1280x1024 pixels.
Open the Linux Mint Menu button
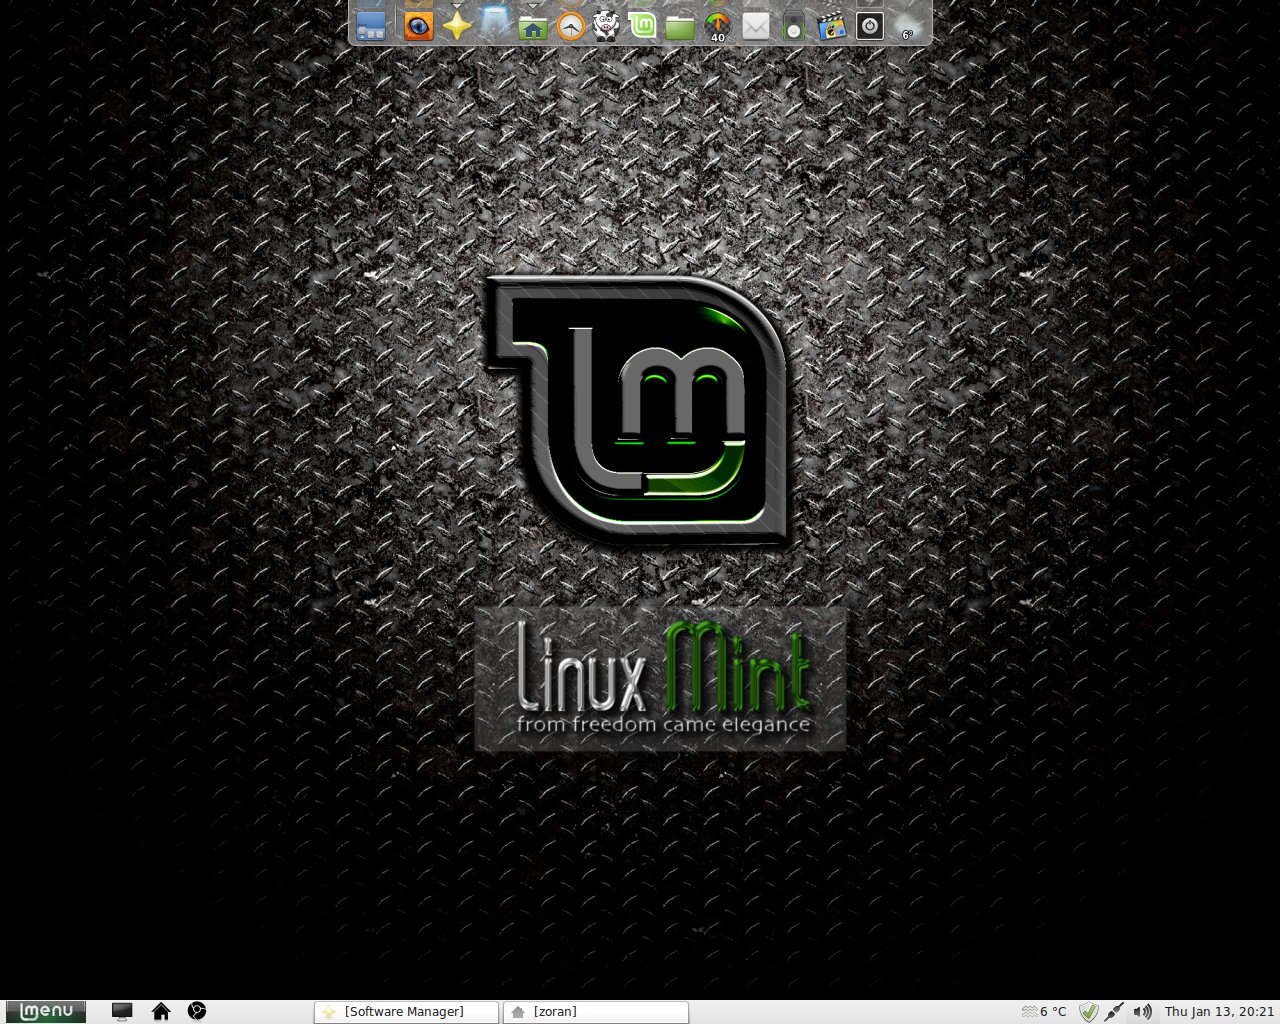click(x=46, y=1012)
